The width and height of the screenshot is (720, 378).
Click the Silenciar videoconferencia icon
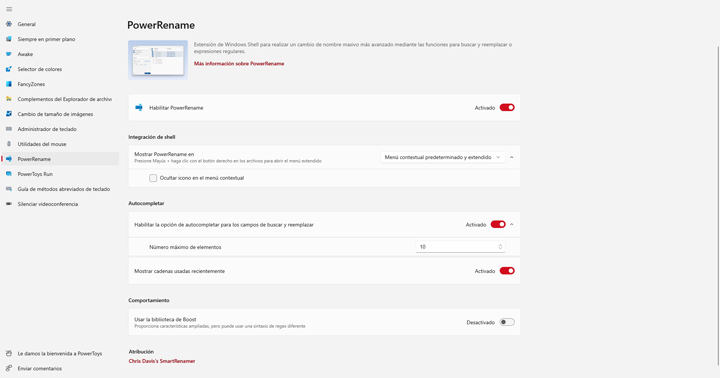click(x=9, y=204)
